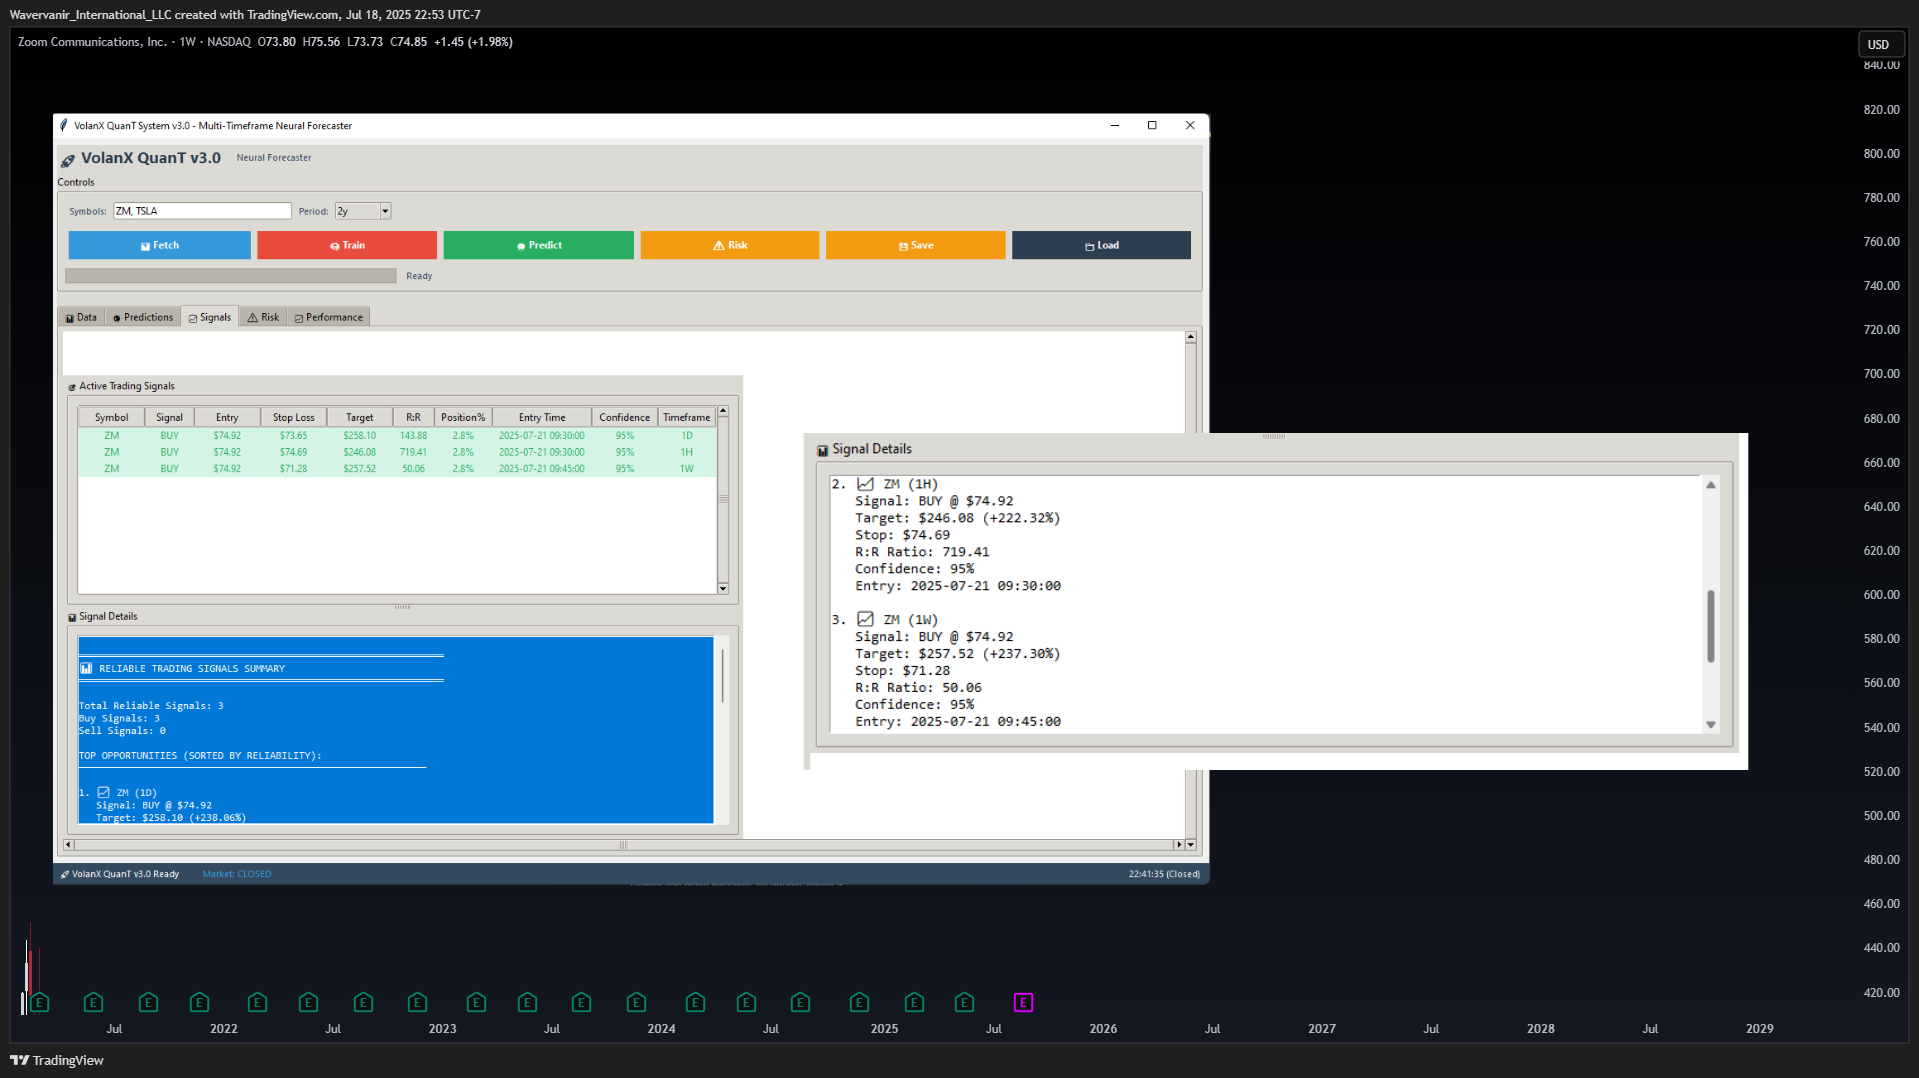
Task: Switch to the Performance tab
Action: tap(329, 317)
